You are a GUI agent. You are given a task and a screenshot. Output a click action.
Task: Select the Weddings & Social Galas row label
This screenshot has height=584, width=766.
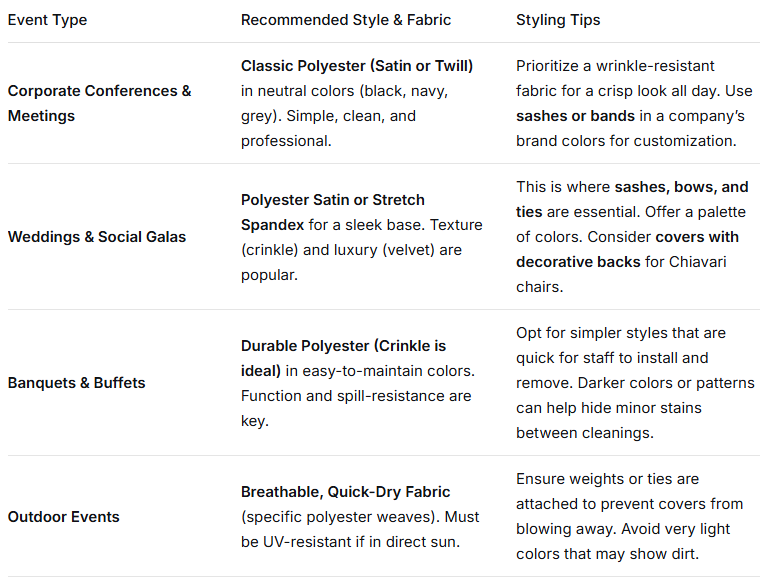click(x=97, y=237)
